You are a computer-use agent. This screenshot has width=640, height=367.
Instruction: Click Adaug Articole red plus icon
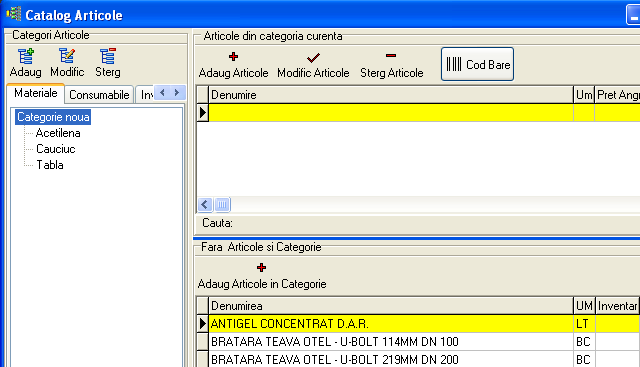pos(233,57)
